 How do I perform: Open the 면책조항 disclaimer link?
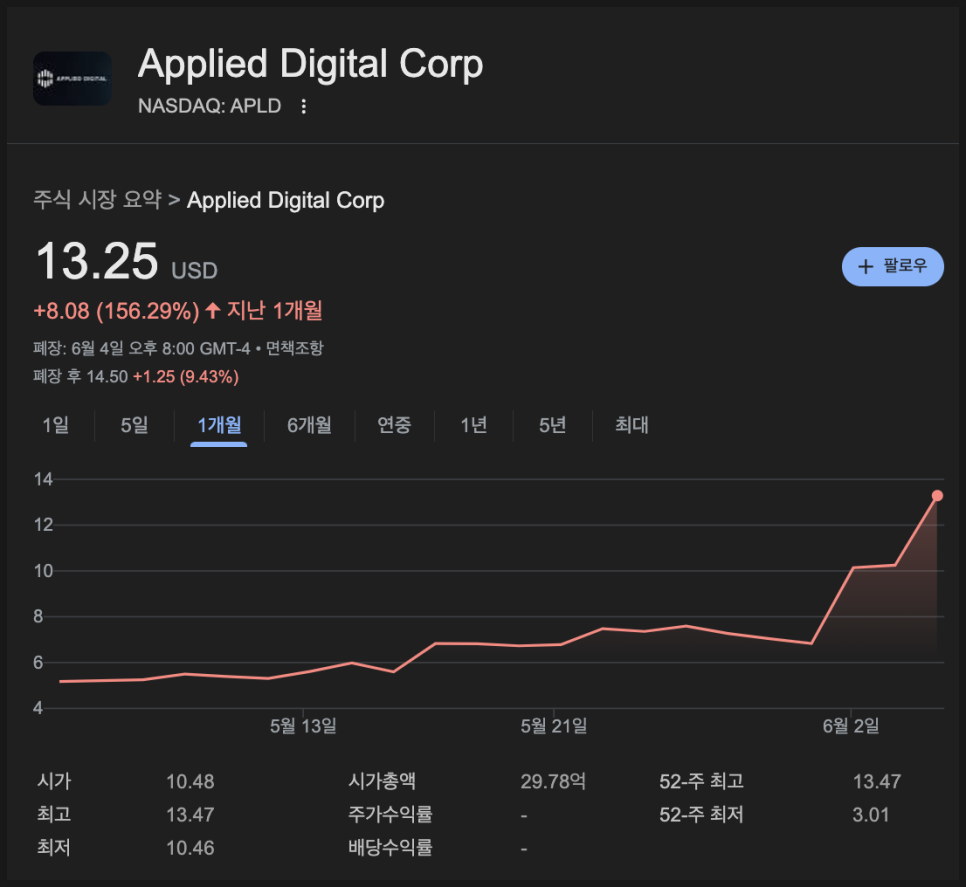[x=294, y=349]
